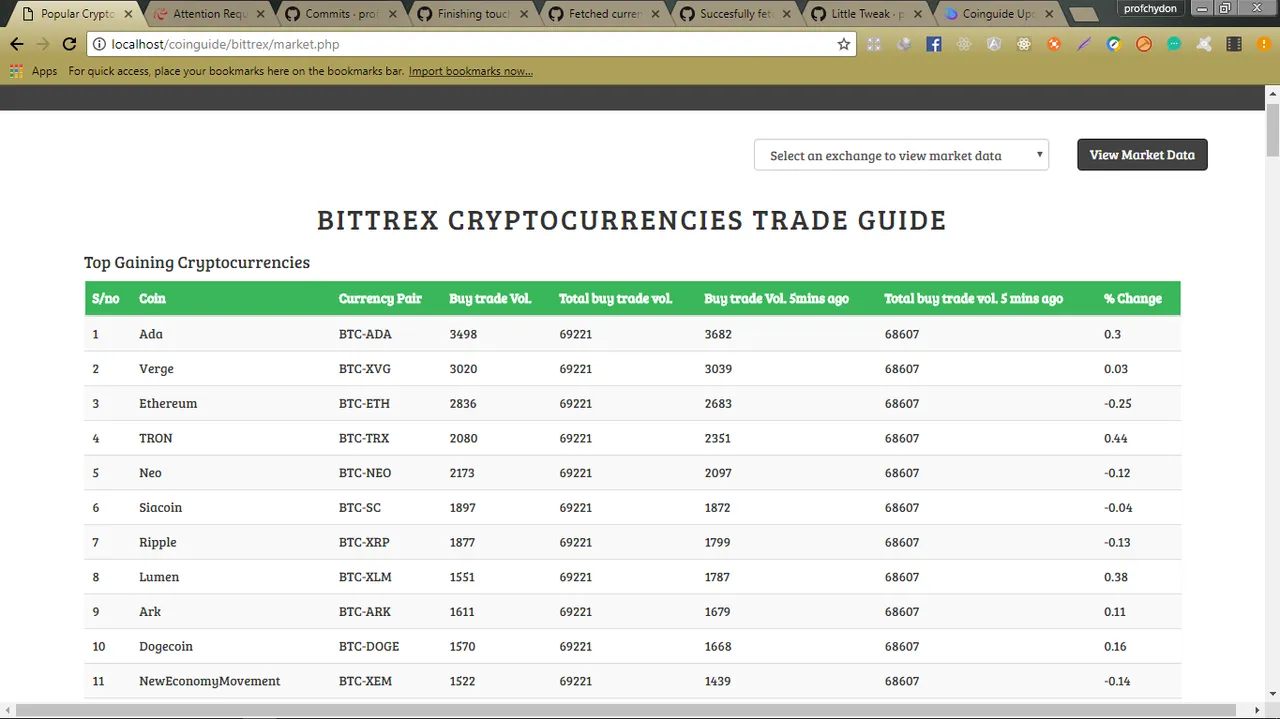Click the Coin column header
Image resolution: width=1280 pixels, height=719 pixels.
pos(152,298)
